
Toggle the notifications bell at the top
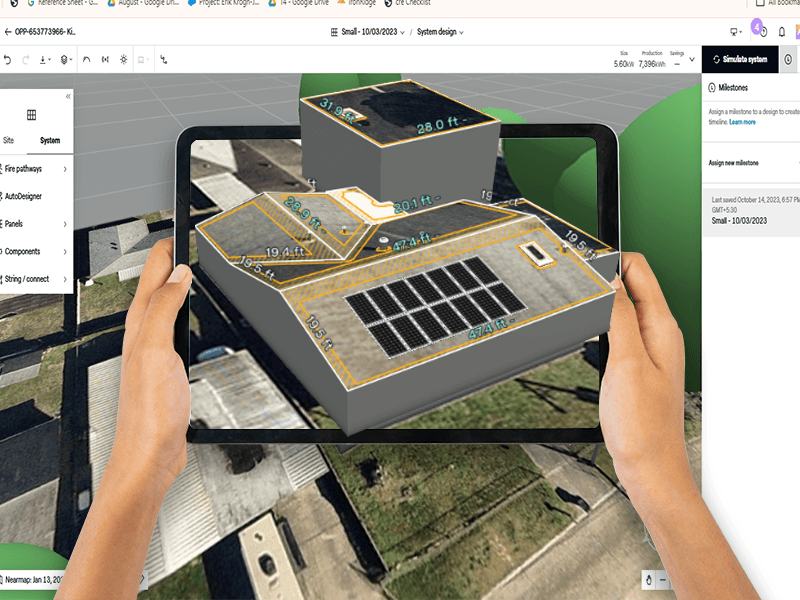tap(782, 32)
